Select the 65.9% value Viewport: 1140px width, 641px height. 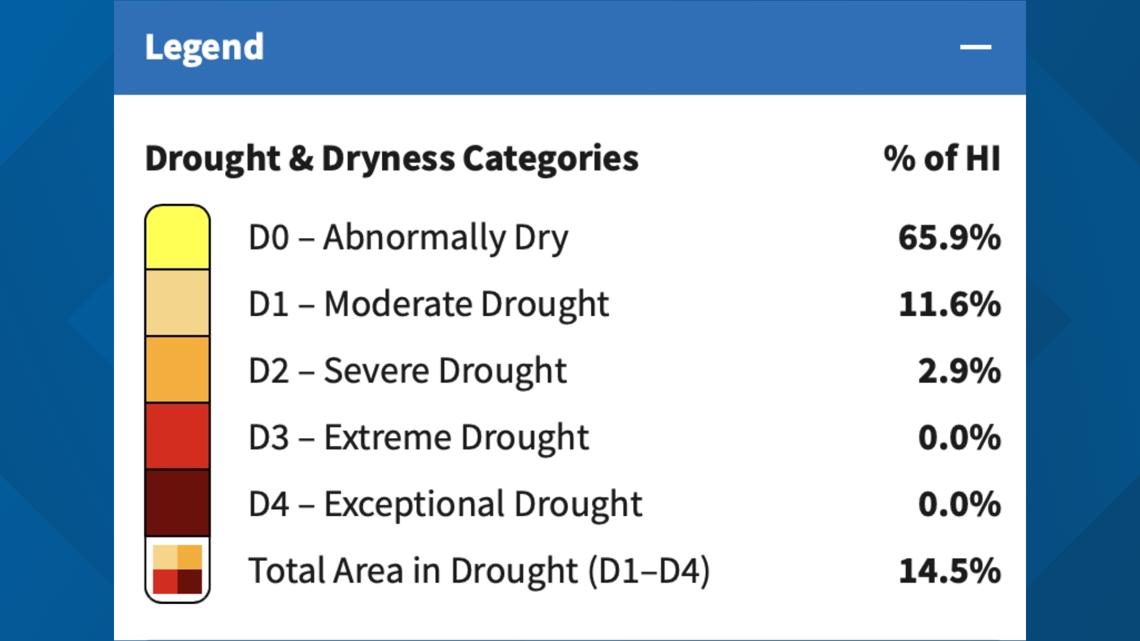(950, 238)
